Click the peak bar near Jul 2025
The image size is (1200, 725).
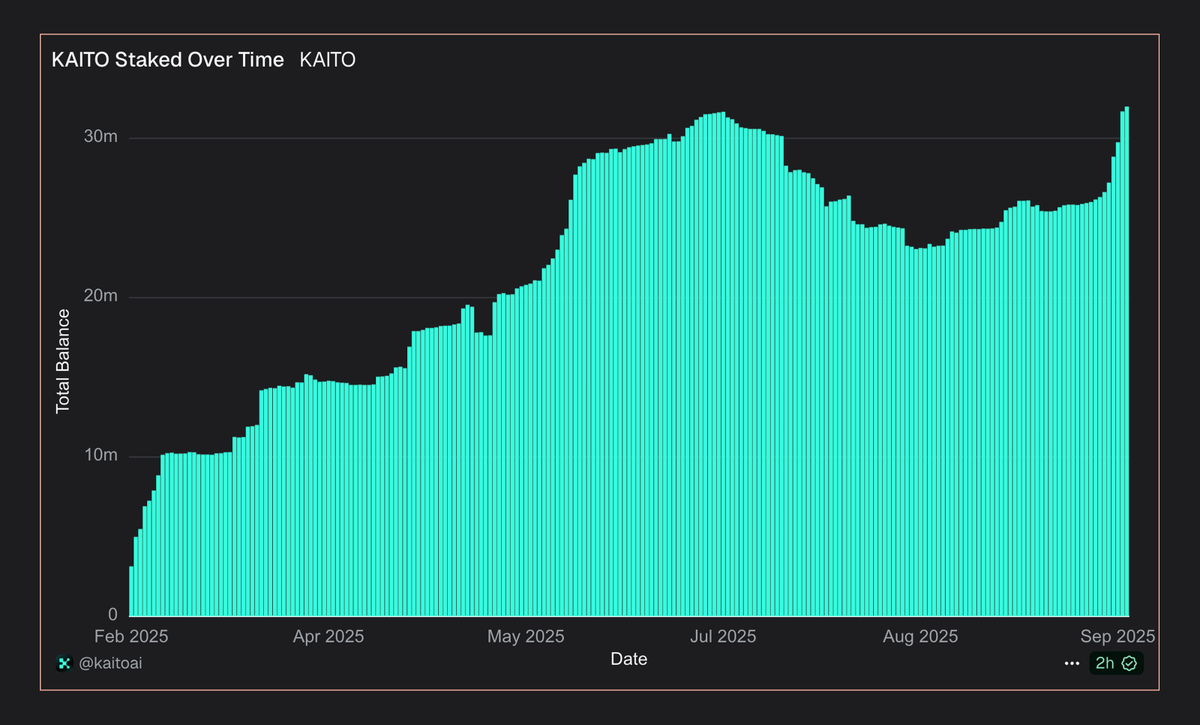pos(722,360)
